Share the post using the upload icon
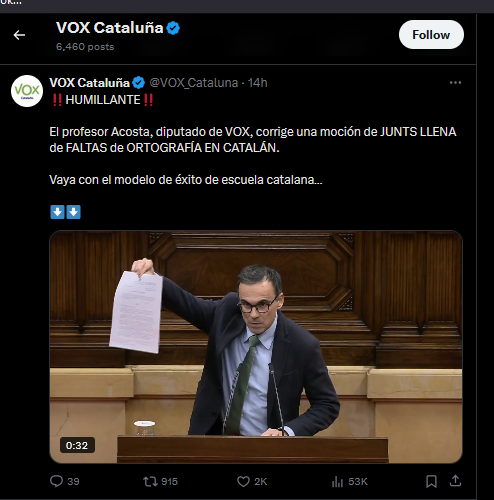The image size is (494, 500). point(455,481)
